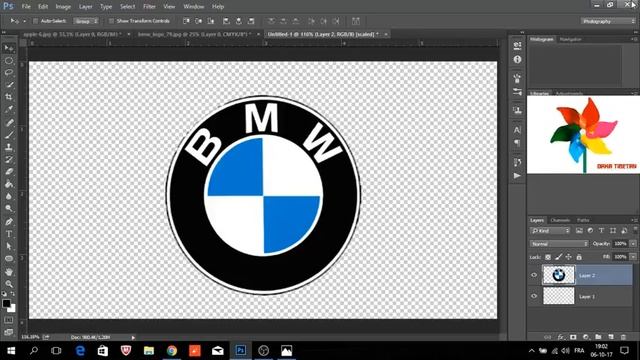This screenshot has width=640, height=360.
Task: Select the Paint Bucket tool
Action: [9, 184]
